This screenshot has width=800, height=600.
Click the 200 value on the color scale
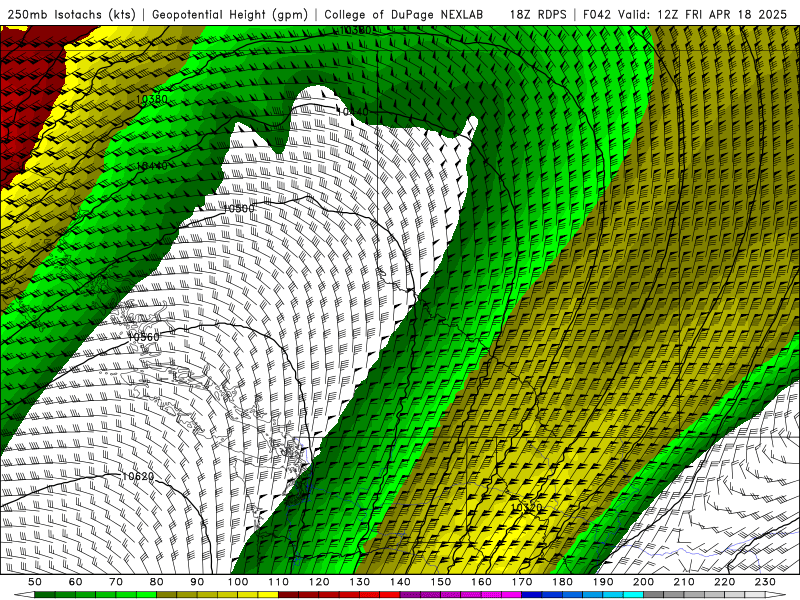(643, 582)
